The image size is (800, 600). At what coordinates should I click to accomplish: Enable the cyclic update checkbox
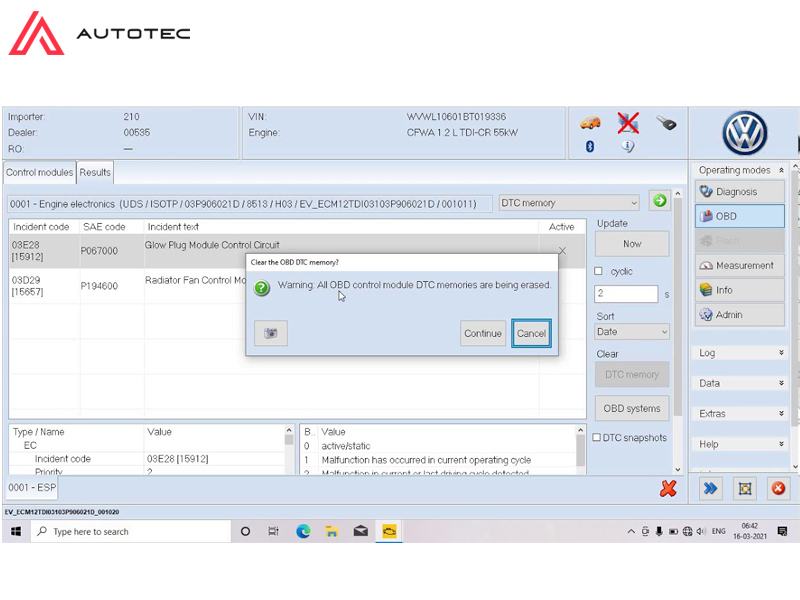point(598,271)
